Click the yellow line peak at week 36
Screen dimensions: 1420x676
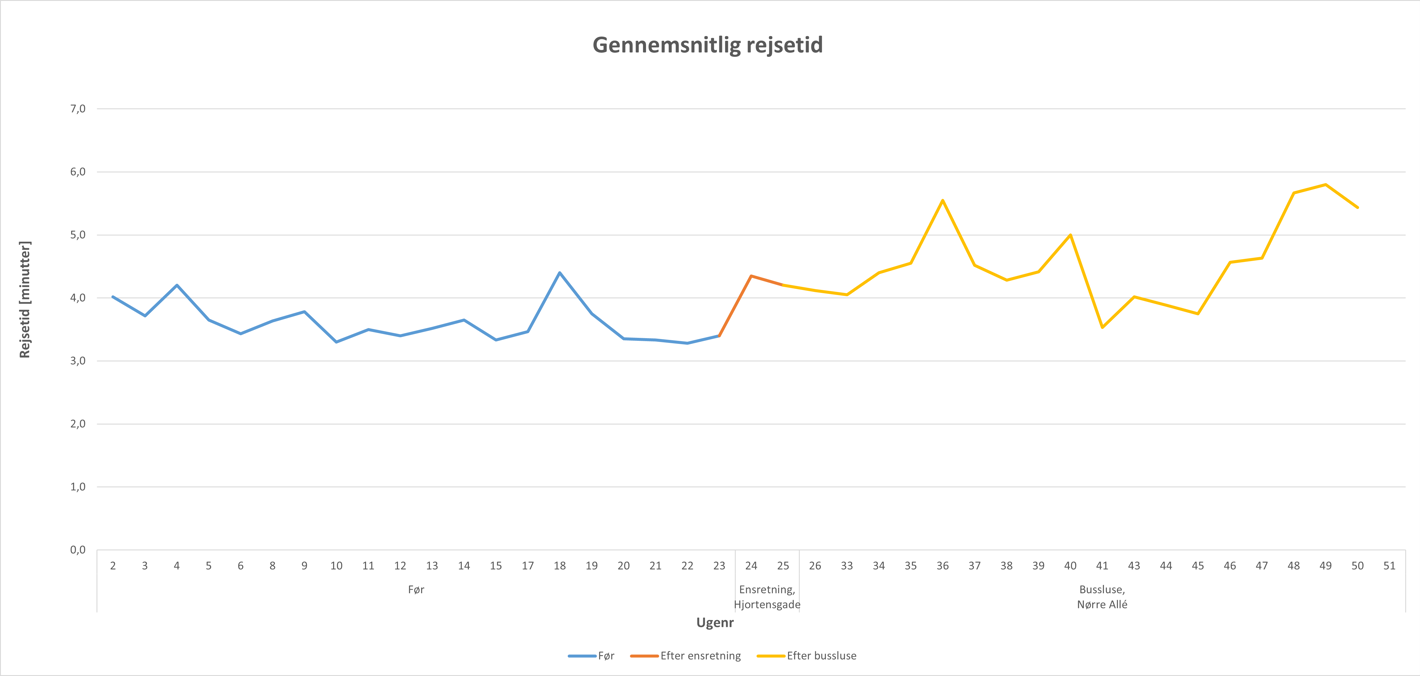point(943,200)
